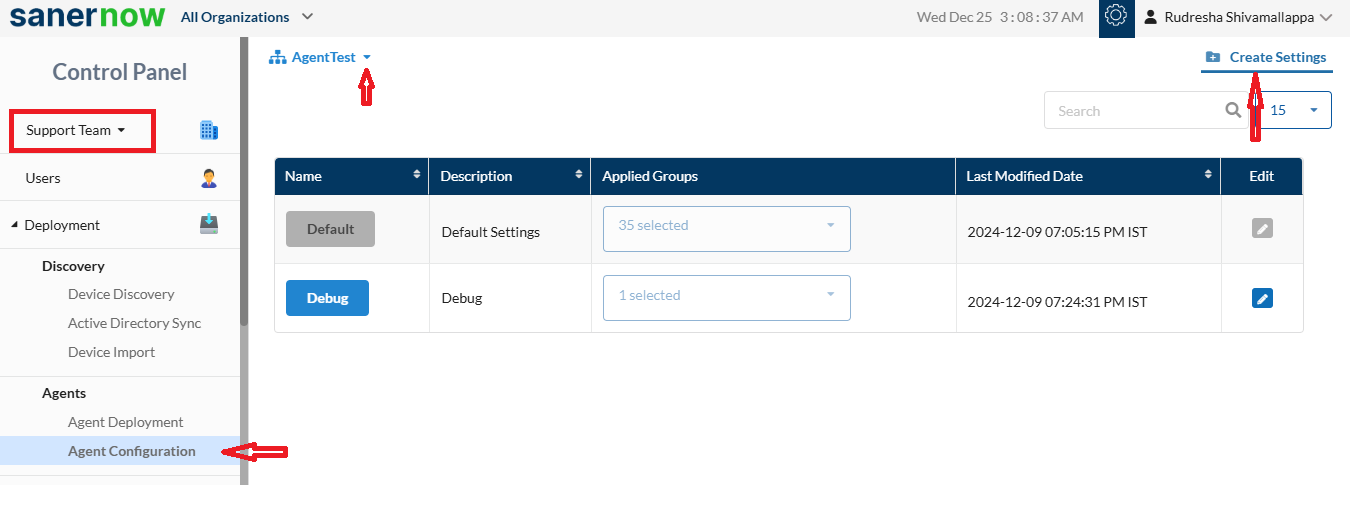
Task: Open the 35 selected Applied Groups dropdown
Action: pyautogui.click(x=727, y=228)
